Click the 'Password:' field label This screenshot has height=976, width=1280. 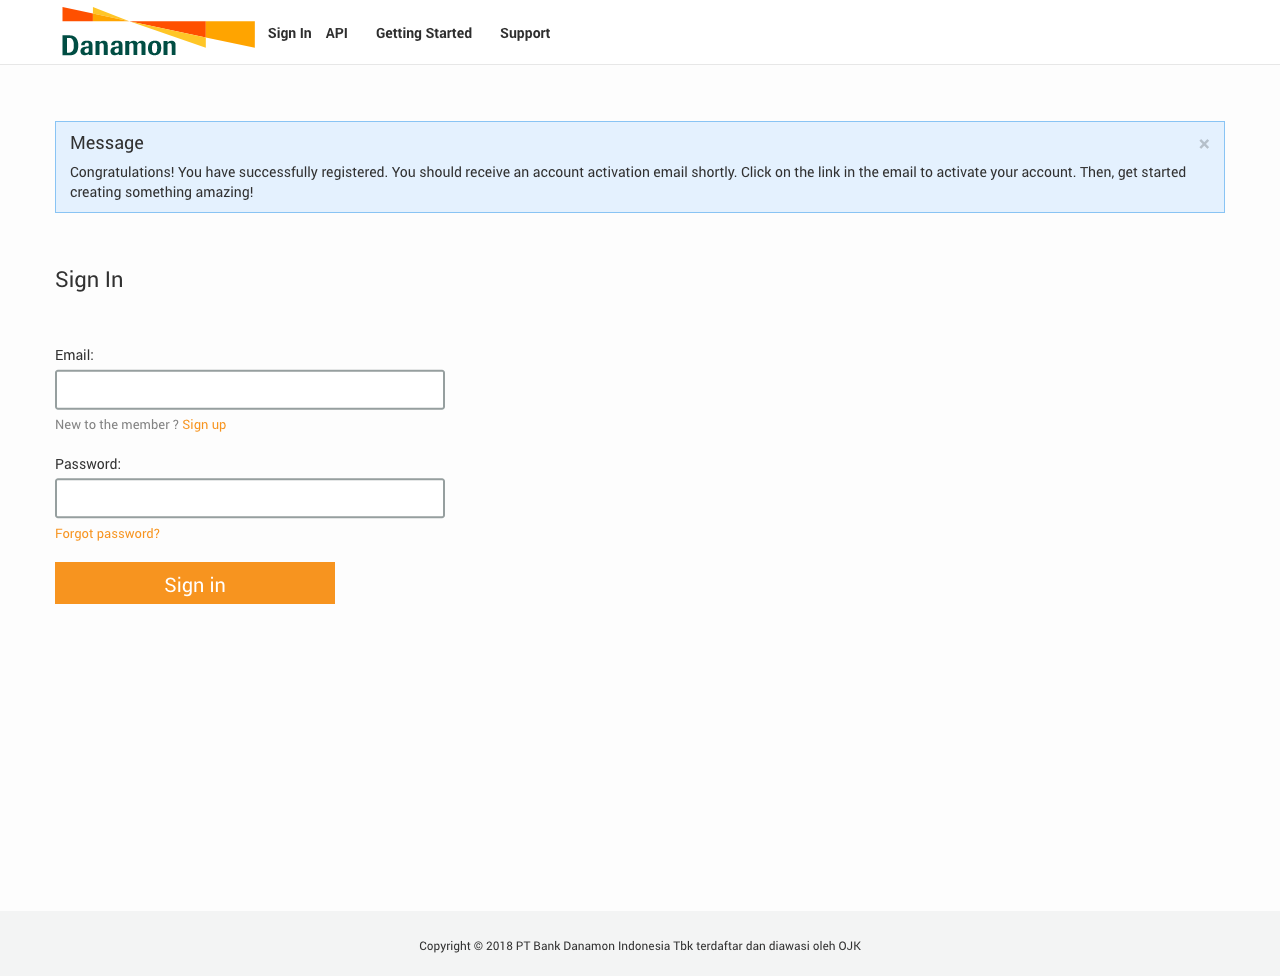tap(88, 464)
